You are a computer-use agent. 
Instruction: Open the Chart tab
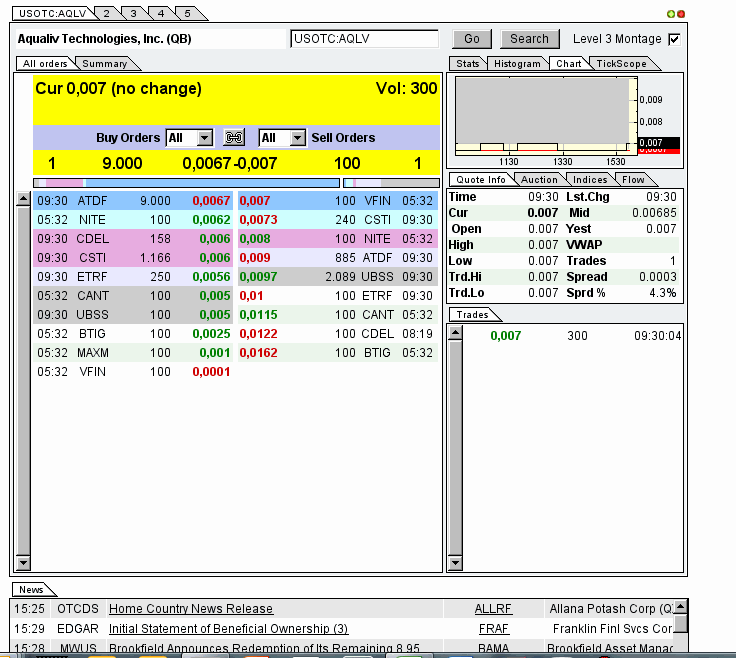pos(569,64)
